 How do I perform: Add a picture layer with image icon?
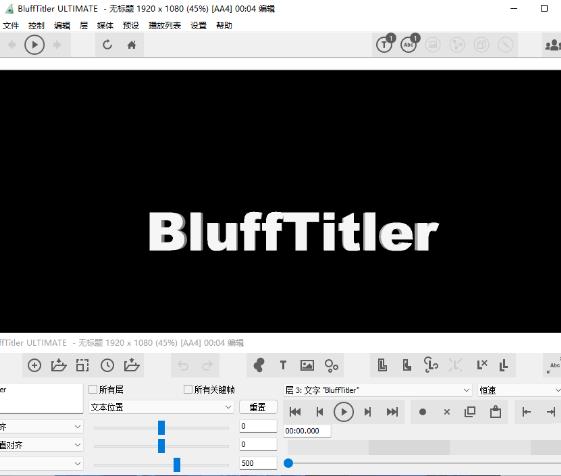pos(307,365)
